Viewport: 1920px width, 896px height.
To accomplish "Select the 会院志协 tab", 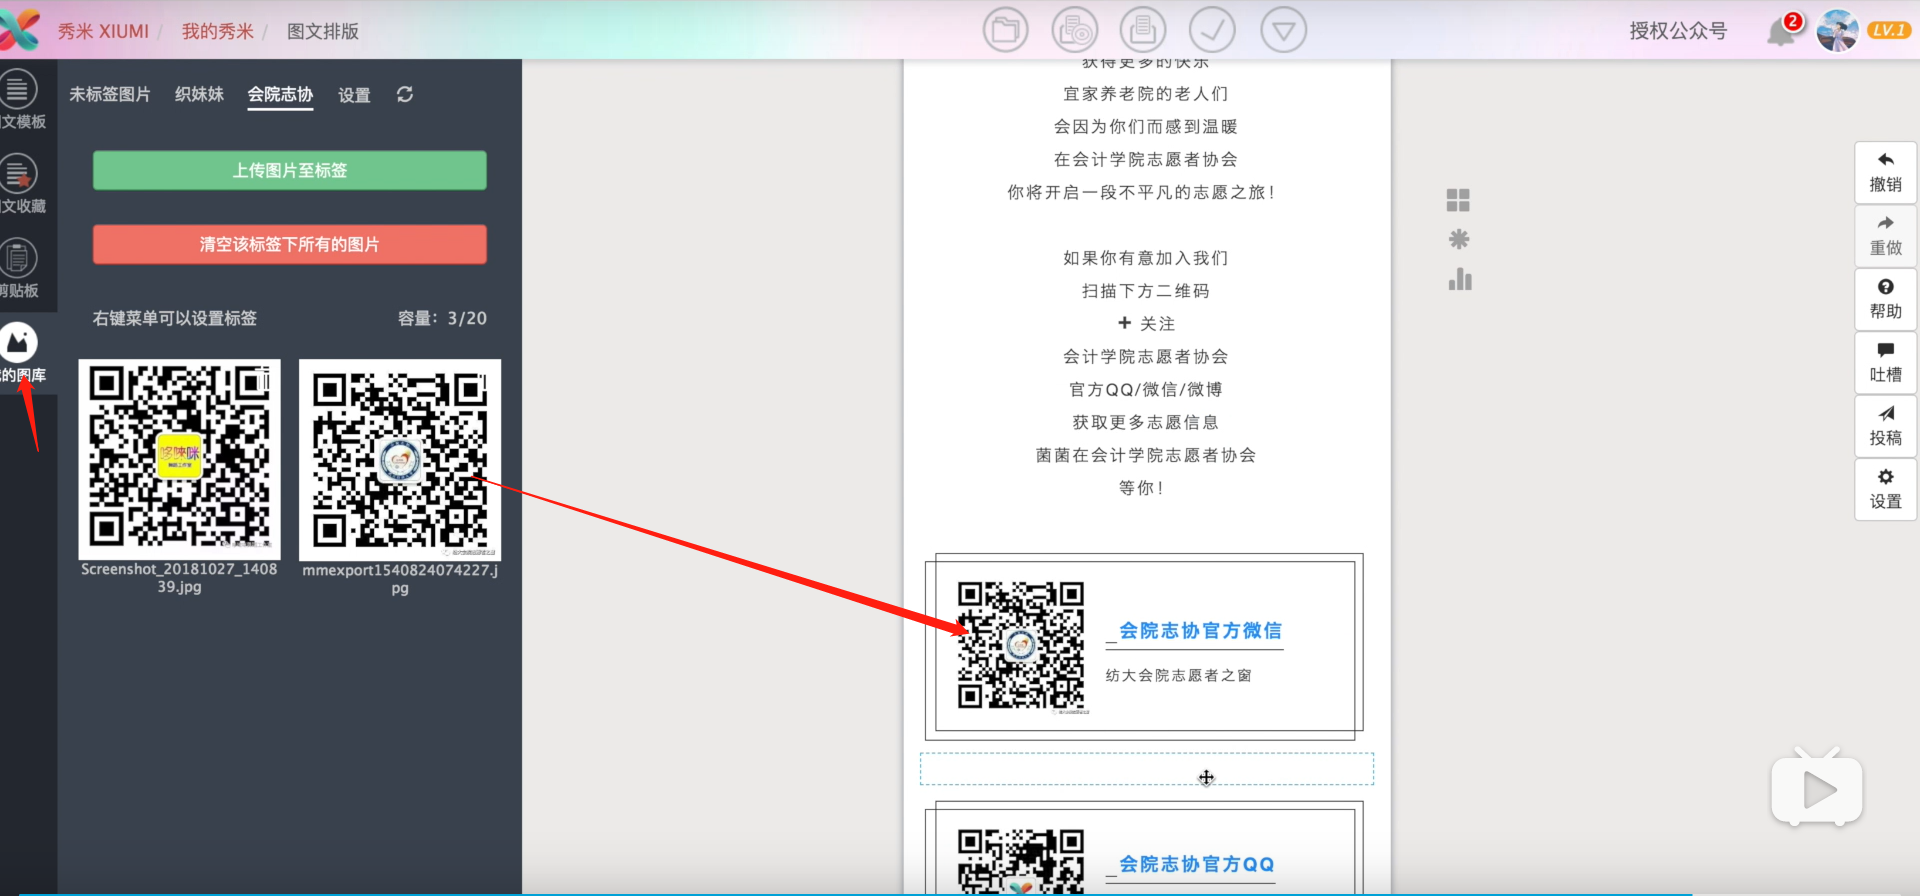I will pyautogui.click(x=280, y=94).
